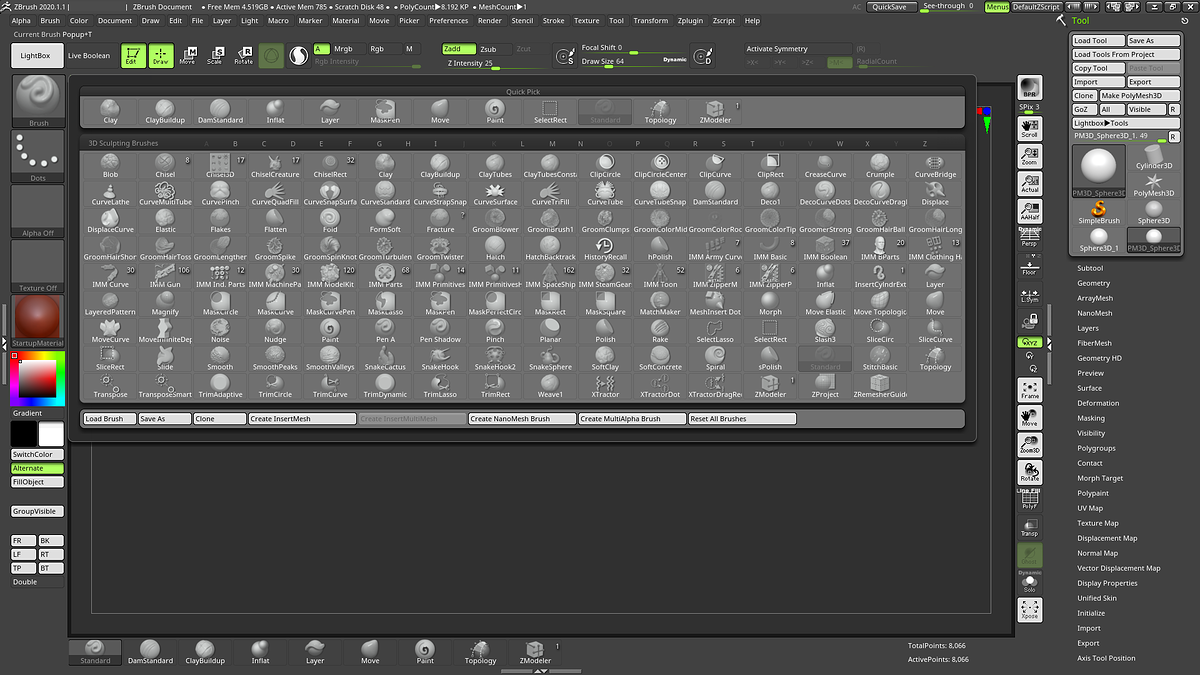Toggle the Persp perspective button
The image size is (1200, 675).
1030,238
